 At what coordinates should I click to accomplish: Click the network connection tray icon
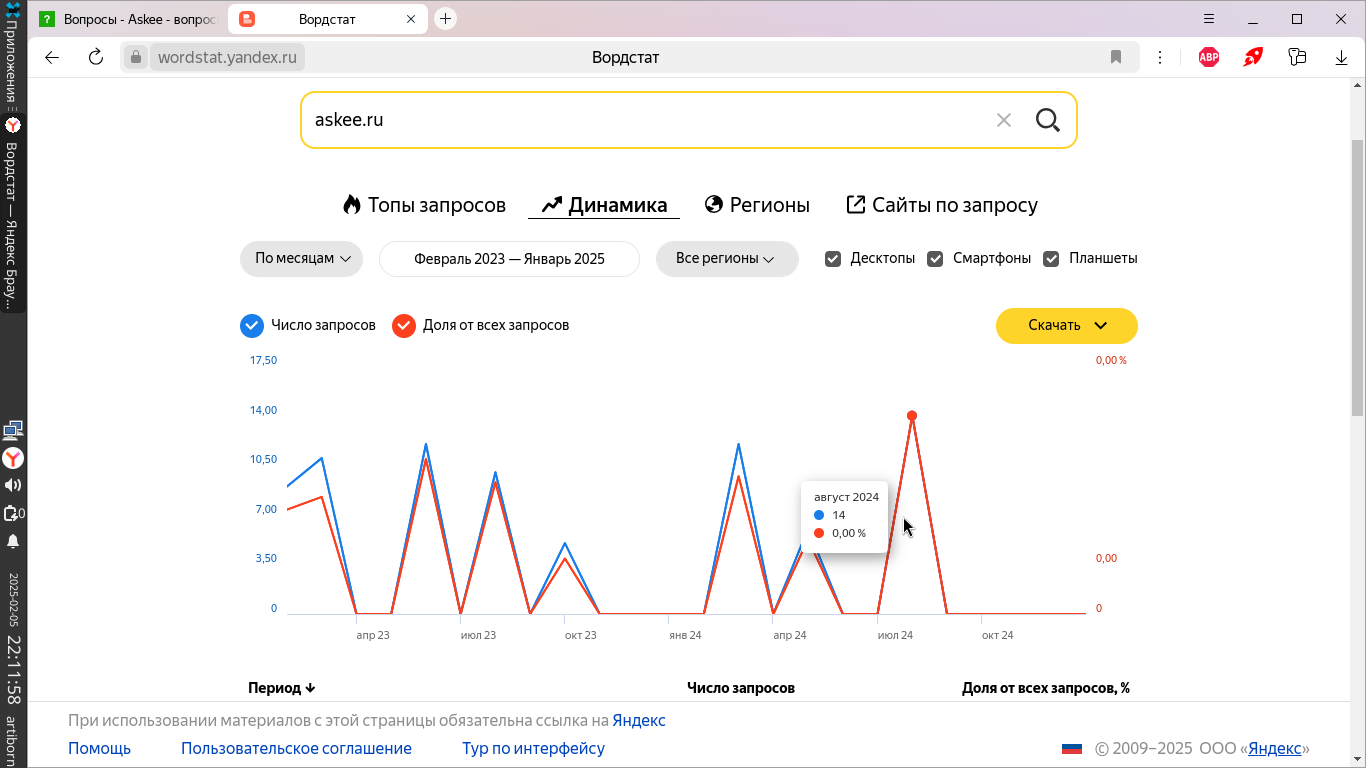pos(13,431)
